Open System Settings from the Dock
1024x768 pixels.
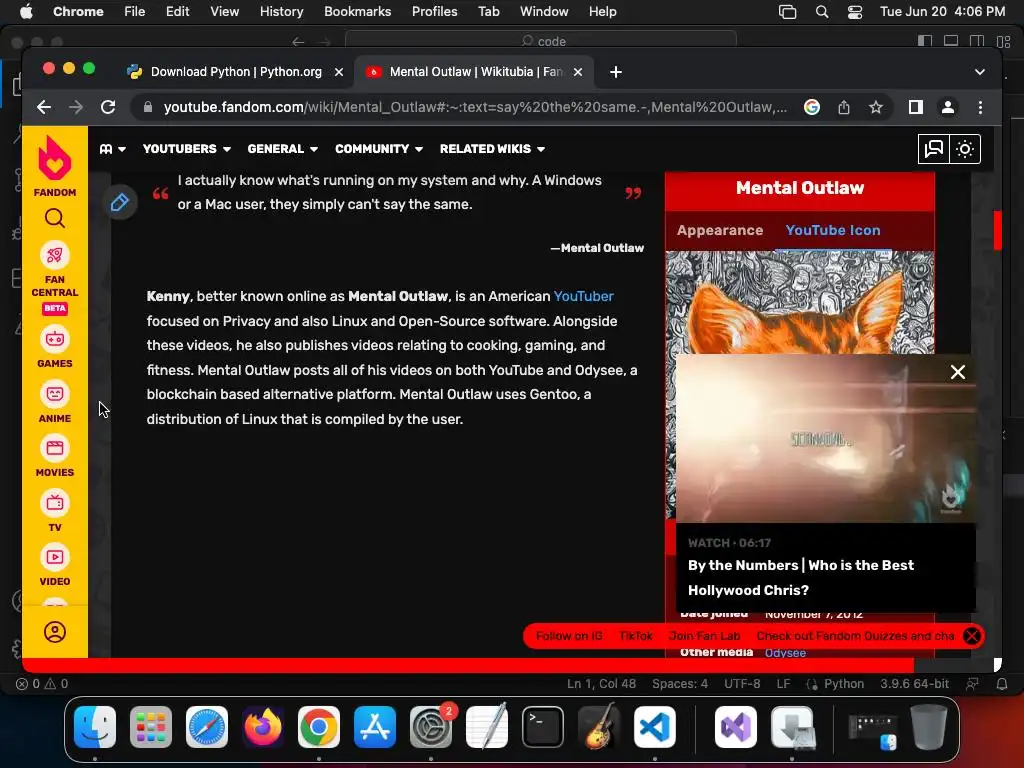[x=431, y=727]
